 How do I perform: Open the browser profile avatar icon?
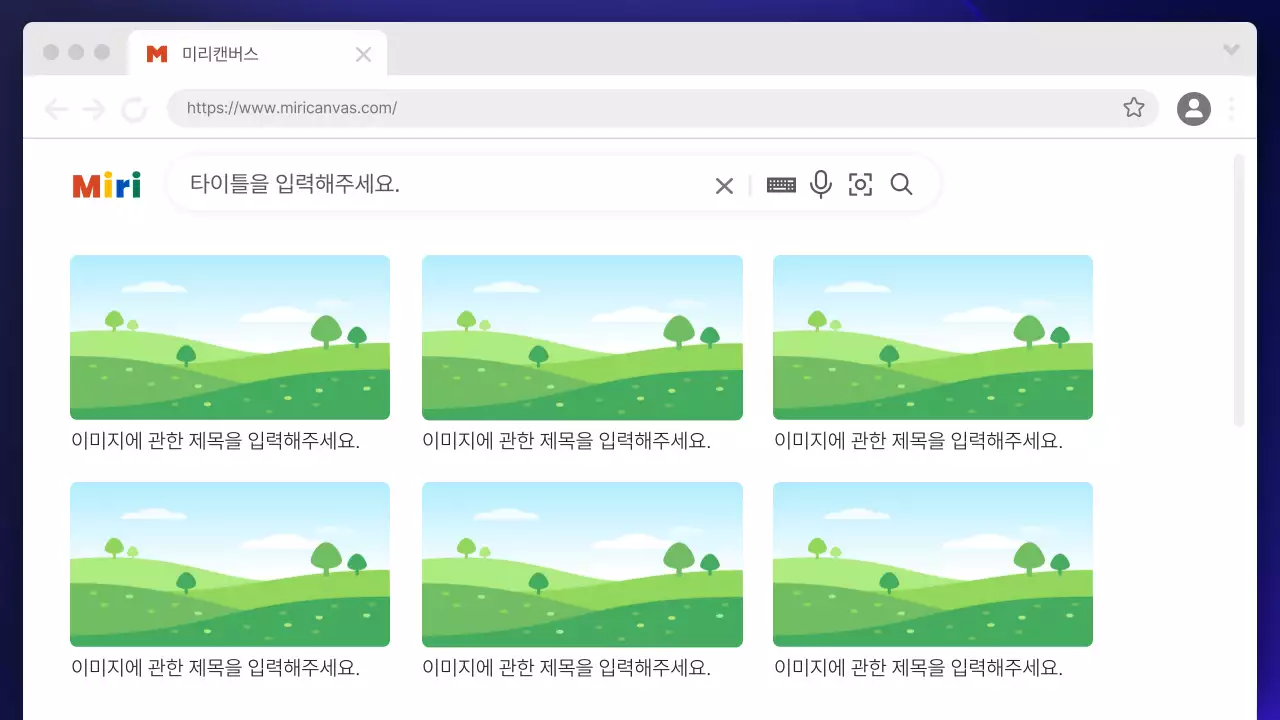[x=1193, y=108]
